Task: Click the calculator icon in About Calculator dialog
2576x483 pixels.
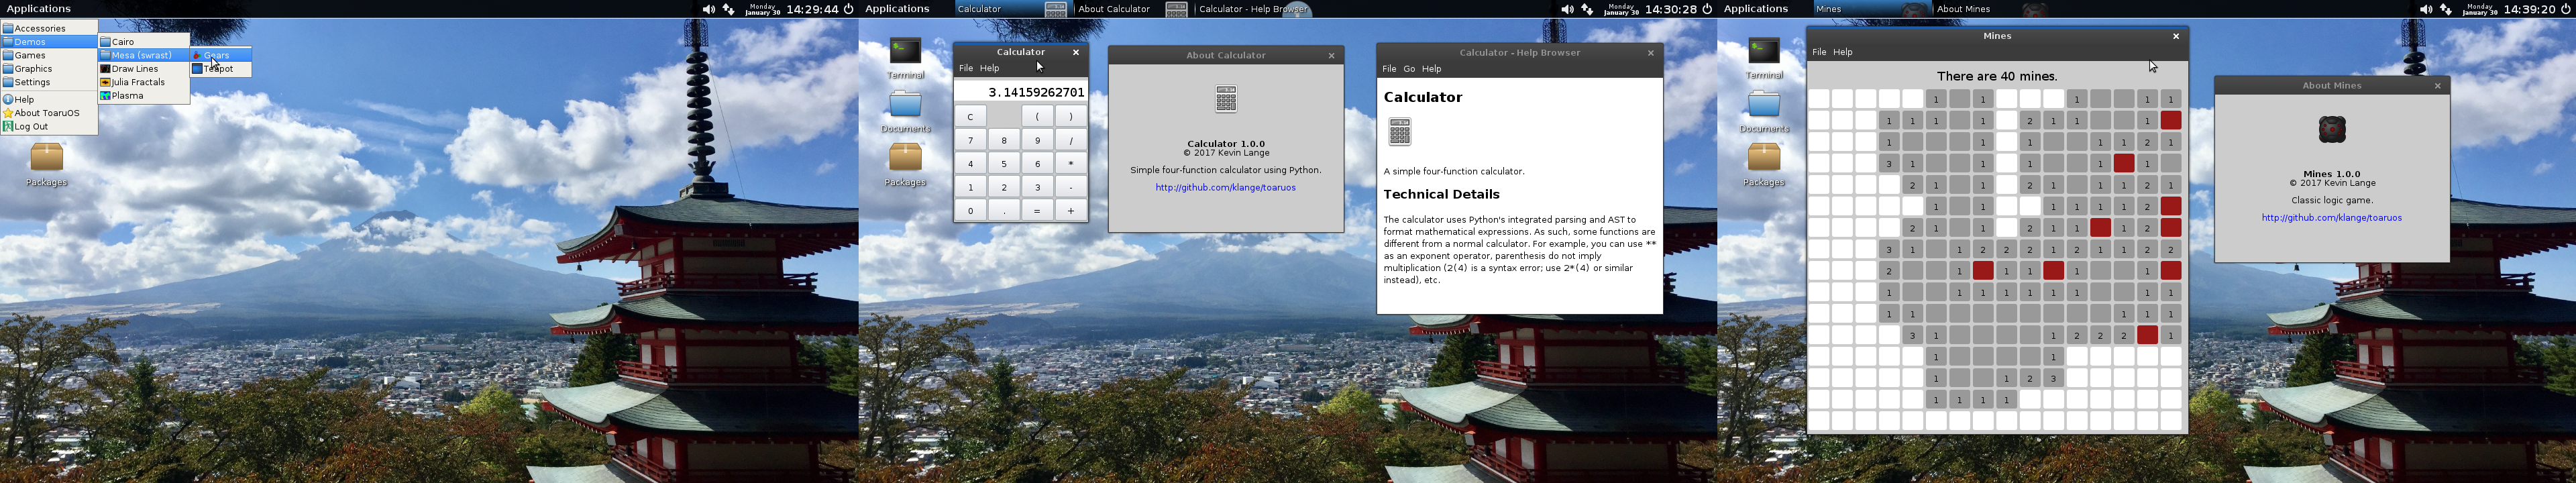Action: [1226, 99]
